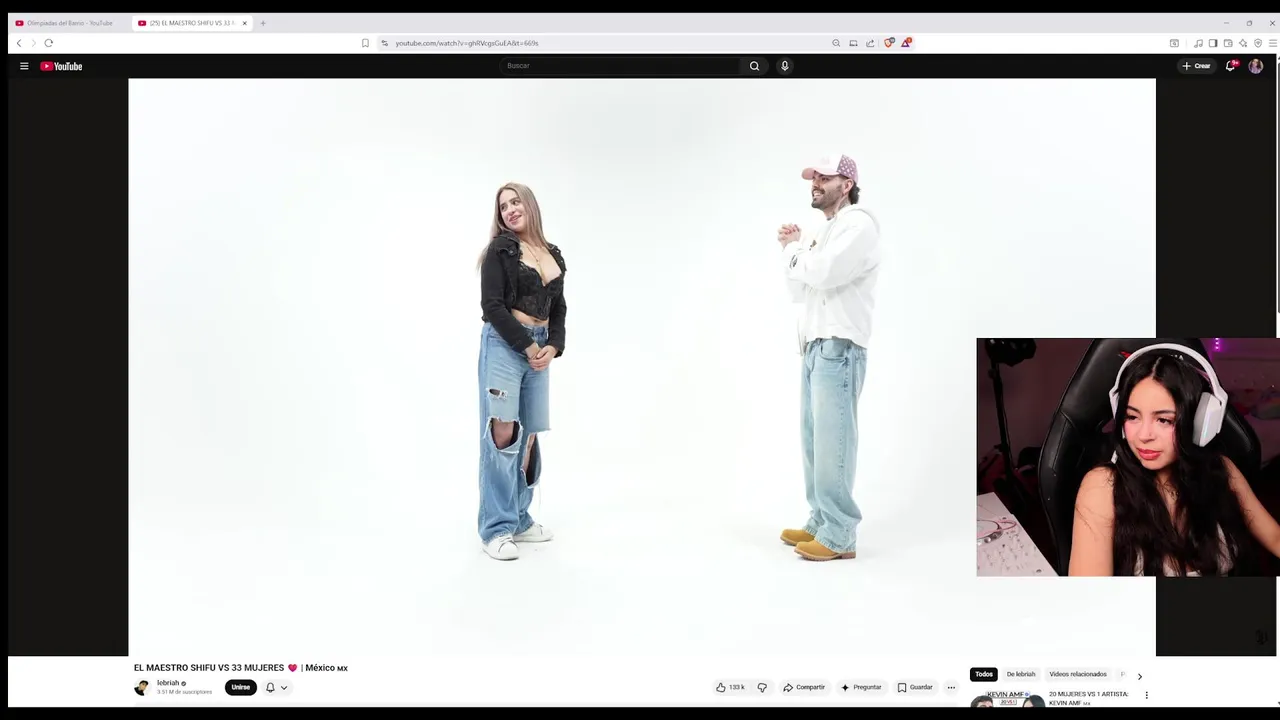Save video with Guardar button
Screen dimensions: 1280x720
click(915, 687)
